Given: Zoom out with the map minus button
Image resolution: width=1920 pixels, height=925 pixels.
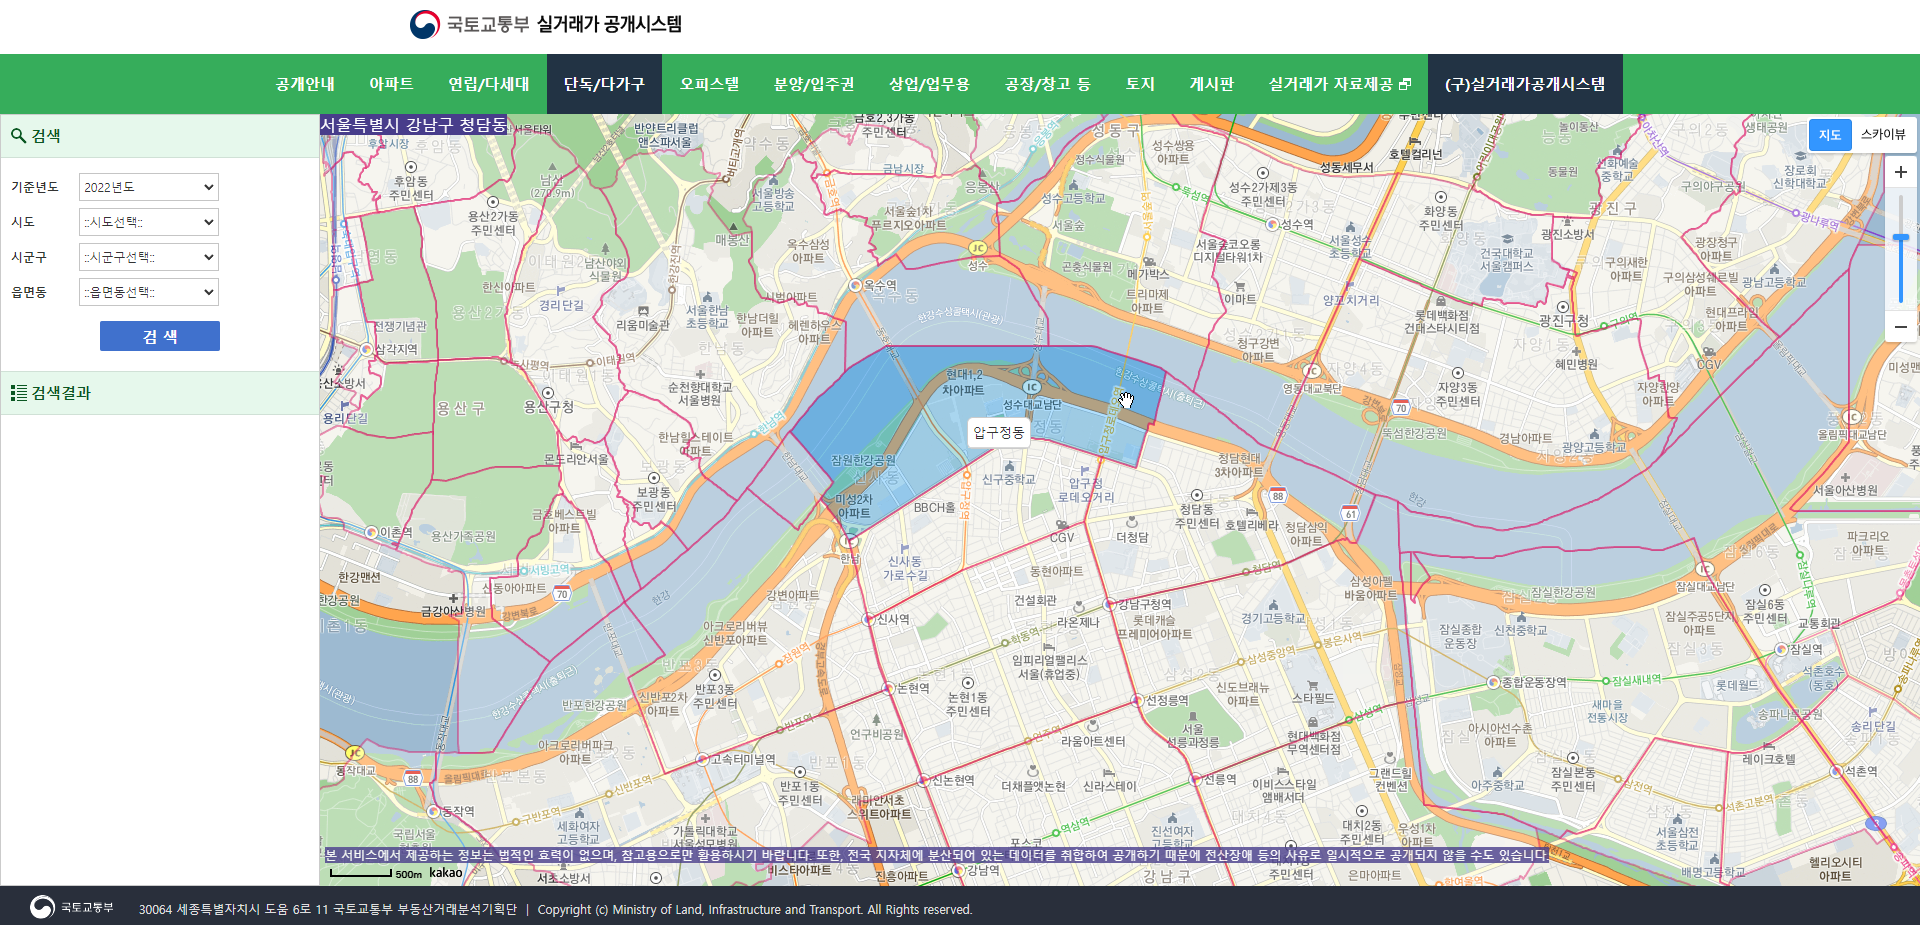Looking at the screenshot, I should click(x=1900, y=326).
